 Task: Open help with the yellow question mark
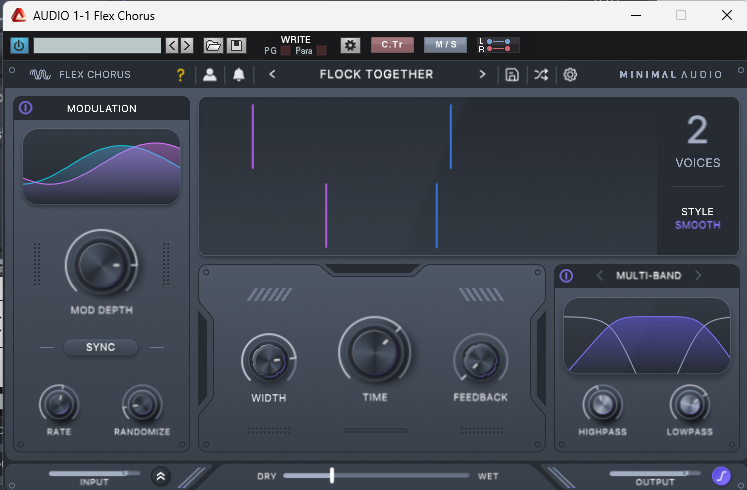(x=181, y=75)
